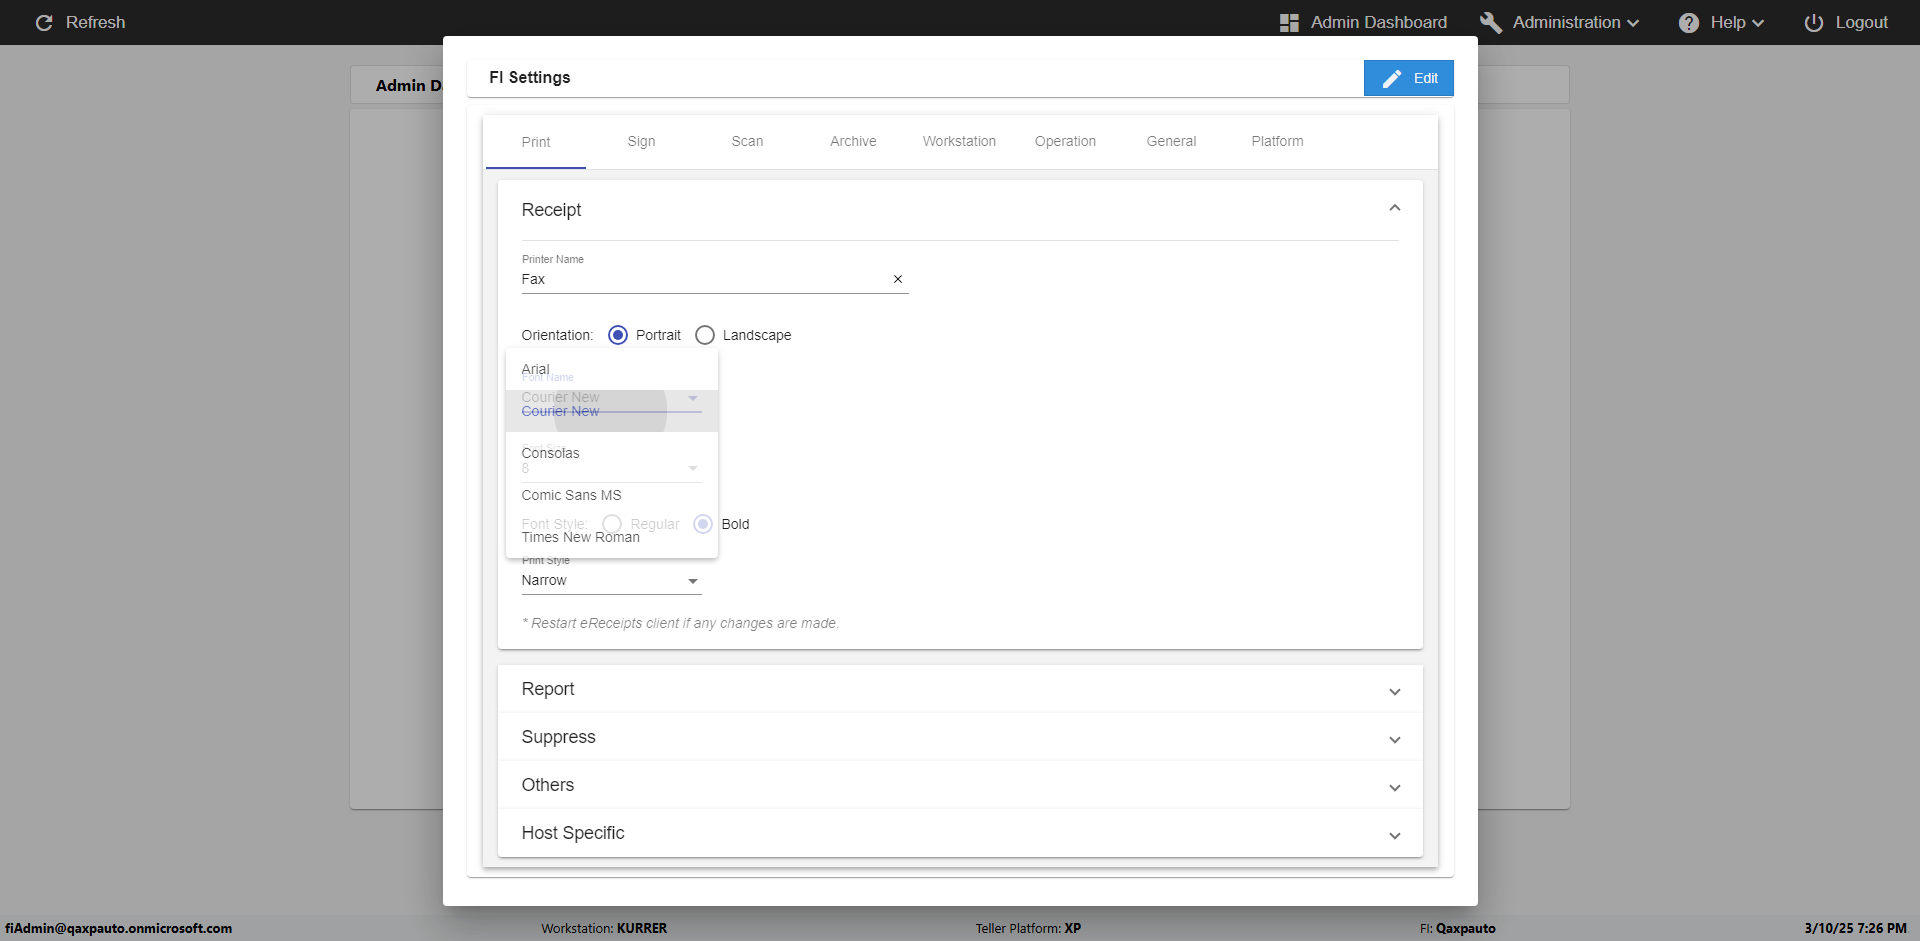Select Portrait orientation radio button
The width and height of the screenshot is (1920, 941).
click(618, 335)
